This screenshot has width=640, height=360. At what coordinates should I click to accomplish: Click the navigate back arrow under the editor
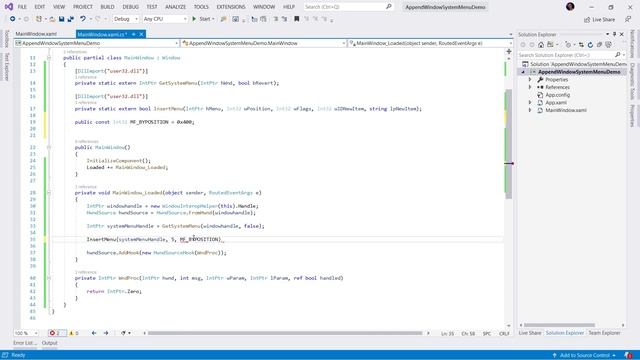94,333
